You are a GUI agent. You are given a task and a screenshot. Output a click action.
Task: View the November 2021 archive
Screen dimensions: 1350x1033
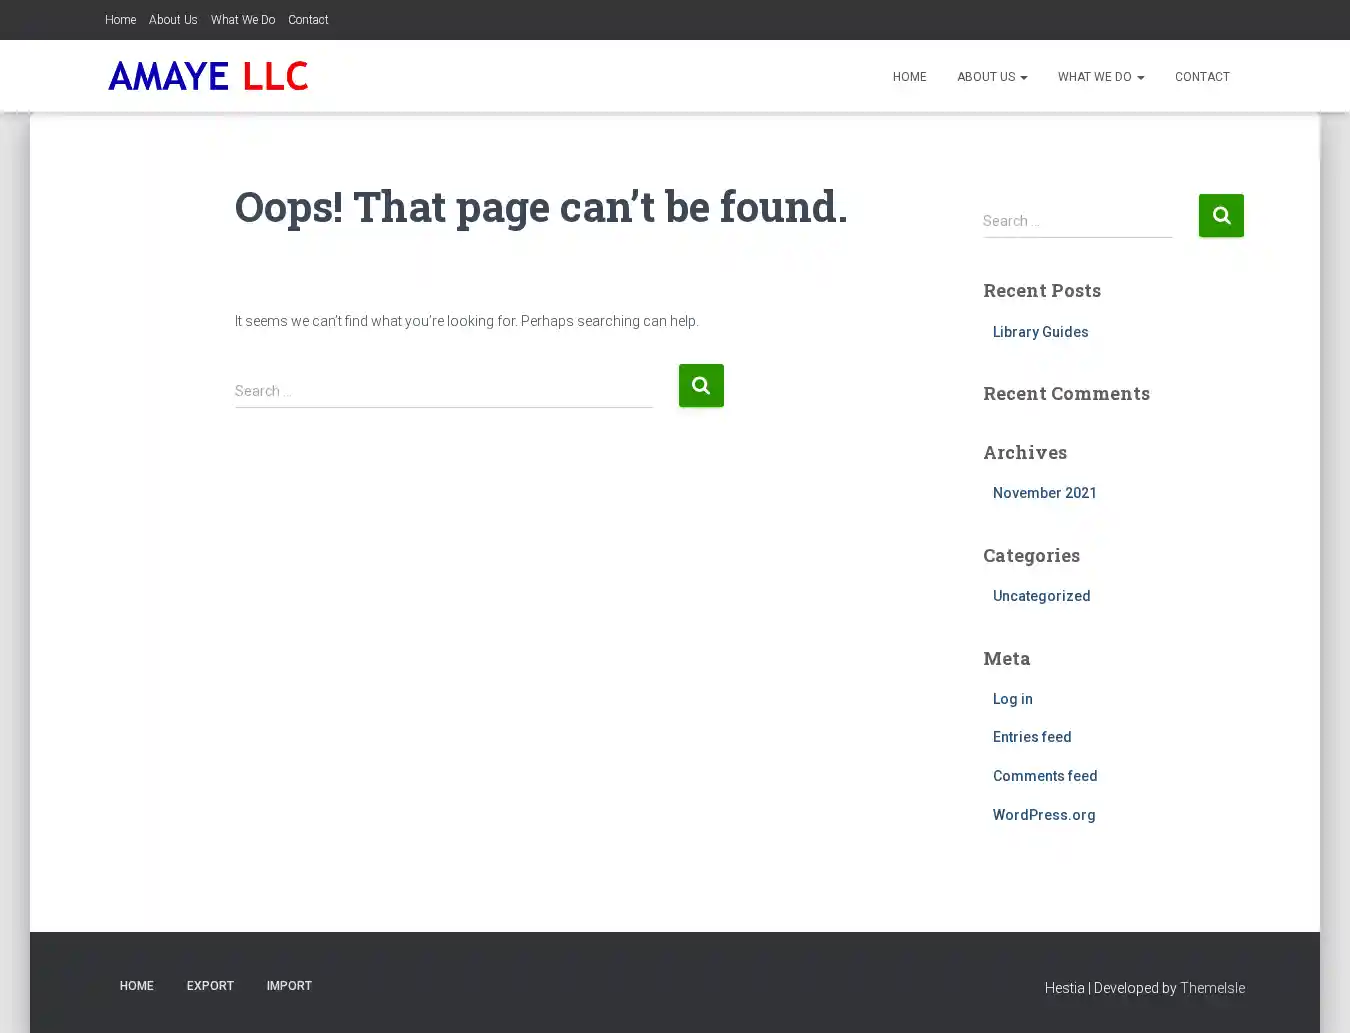pos(1044,493)
